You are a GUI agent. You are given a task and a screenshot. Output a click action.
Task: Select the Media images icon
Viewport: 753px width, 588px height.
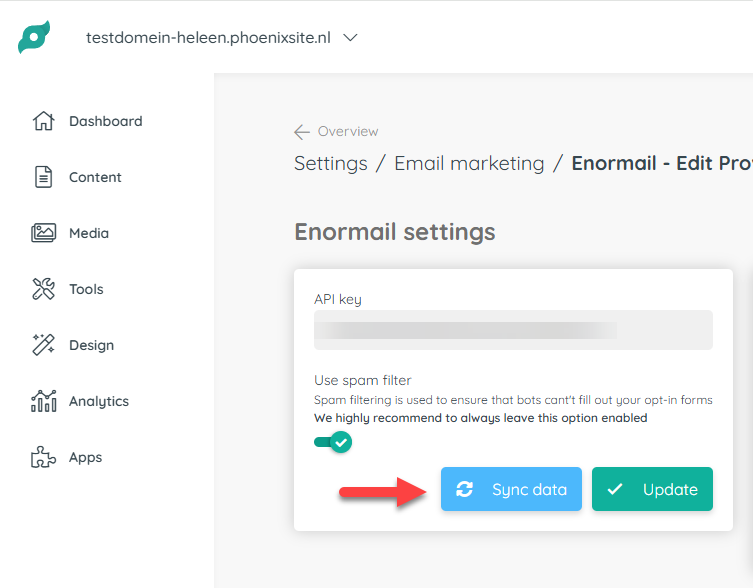point(44,233)
